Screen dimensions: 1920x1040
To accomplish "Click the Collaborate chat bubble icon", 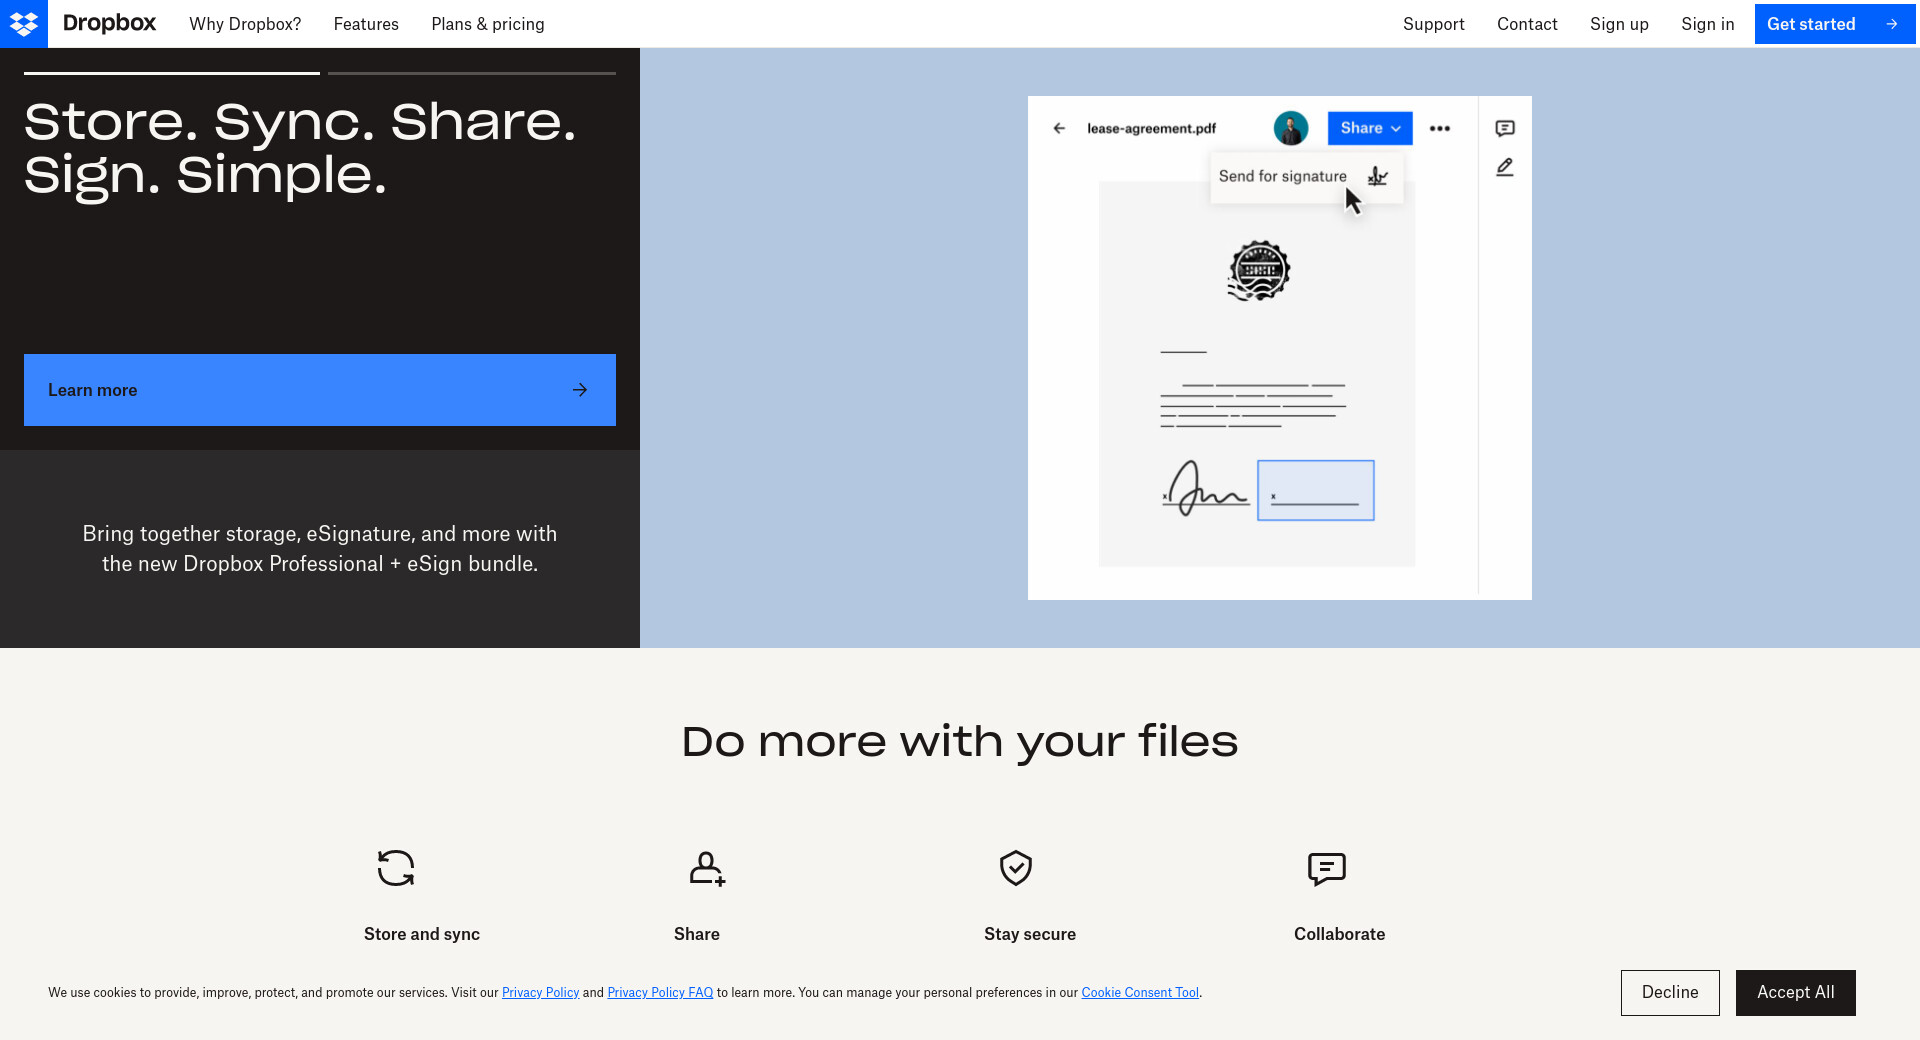I will pos(1327,869).
